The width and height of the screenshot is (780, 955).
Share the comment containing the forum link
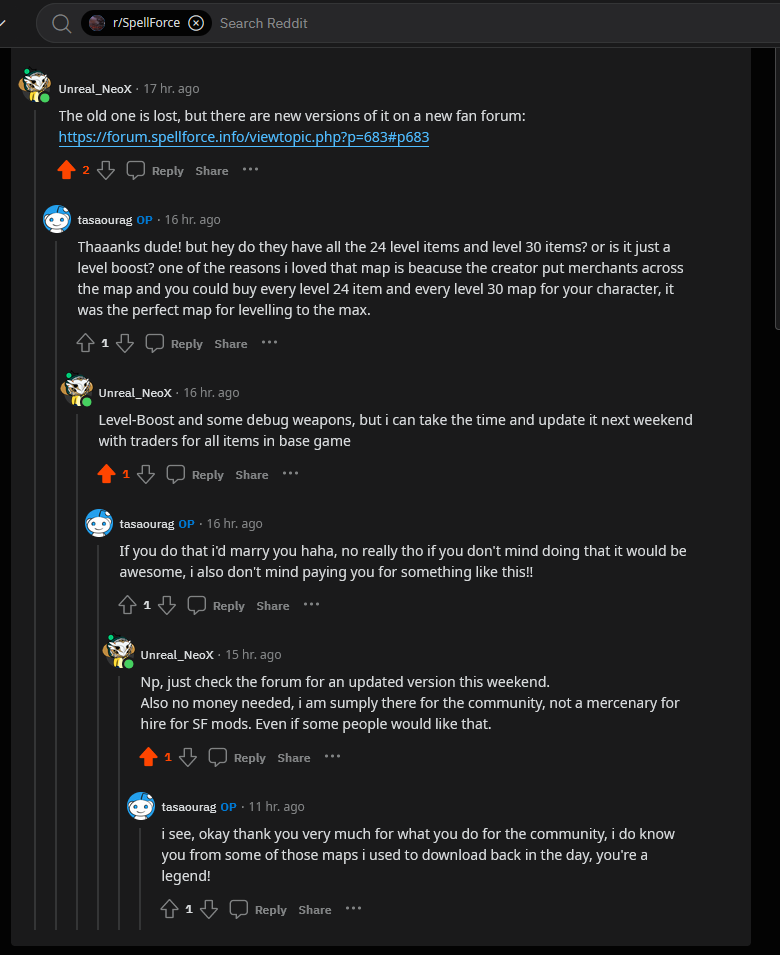pos(212,171)
